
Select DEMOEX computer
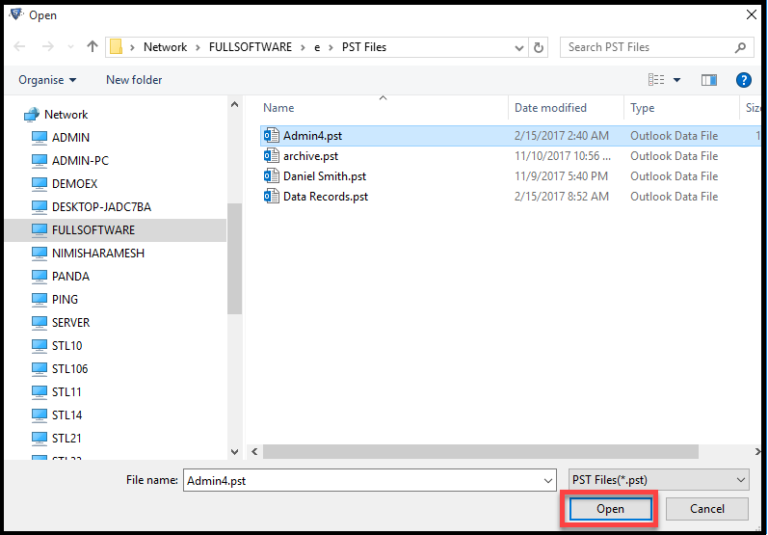click(74, 184)
